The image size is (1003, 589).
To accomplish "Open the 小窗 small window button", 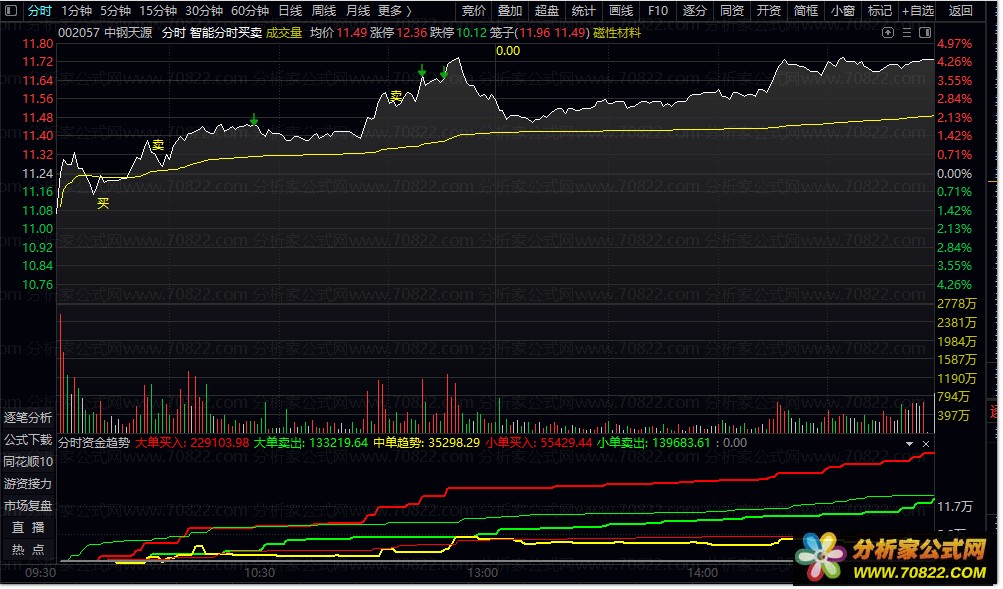I will [x=843, y=11].
